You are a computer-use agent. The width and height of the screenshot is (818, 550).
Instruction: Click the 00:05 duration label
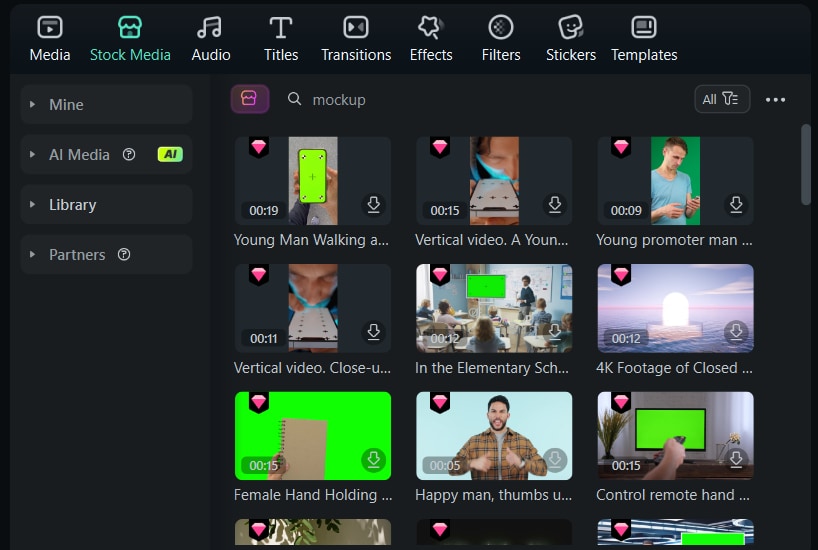(x=444, y=465)
